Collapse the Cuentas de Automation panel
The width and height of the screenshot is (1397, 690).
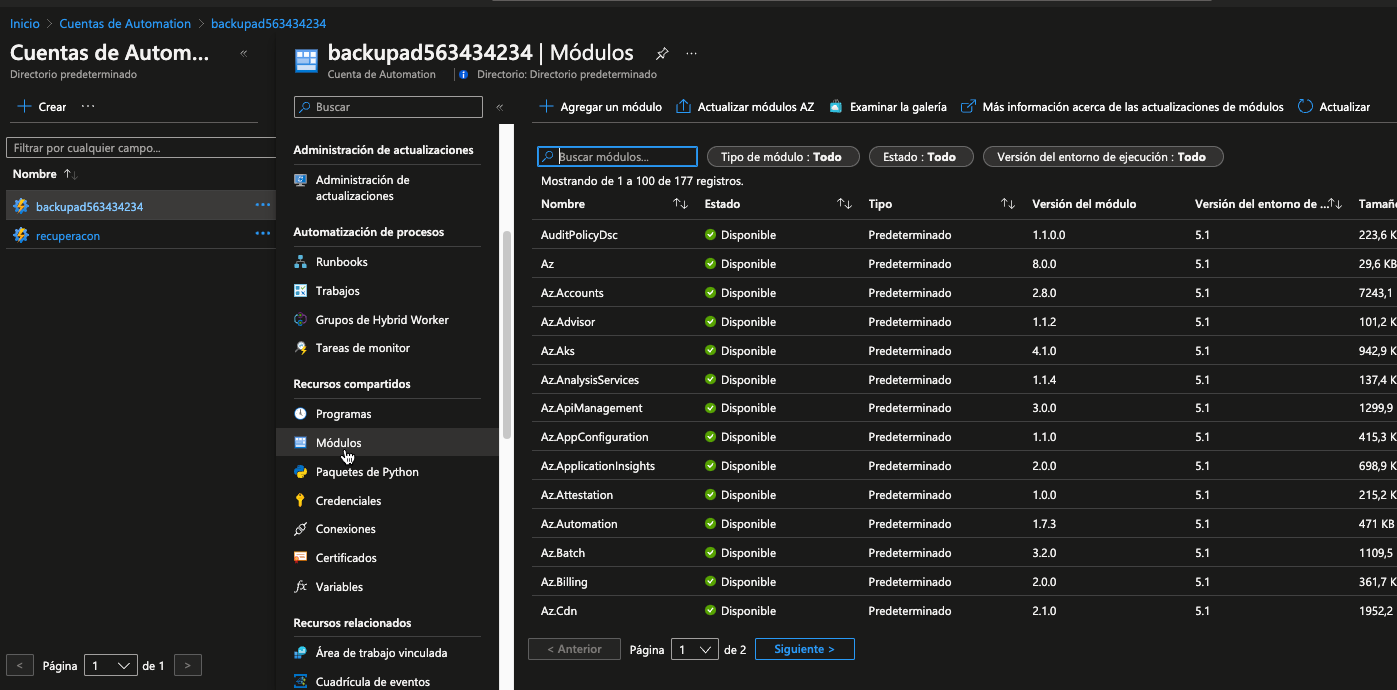click(x=244, y=54)
